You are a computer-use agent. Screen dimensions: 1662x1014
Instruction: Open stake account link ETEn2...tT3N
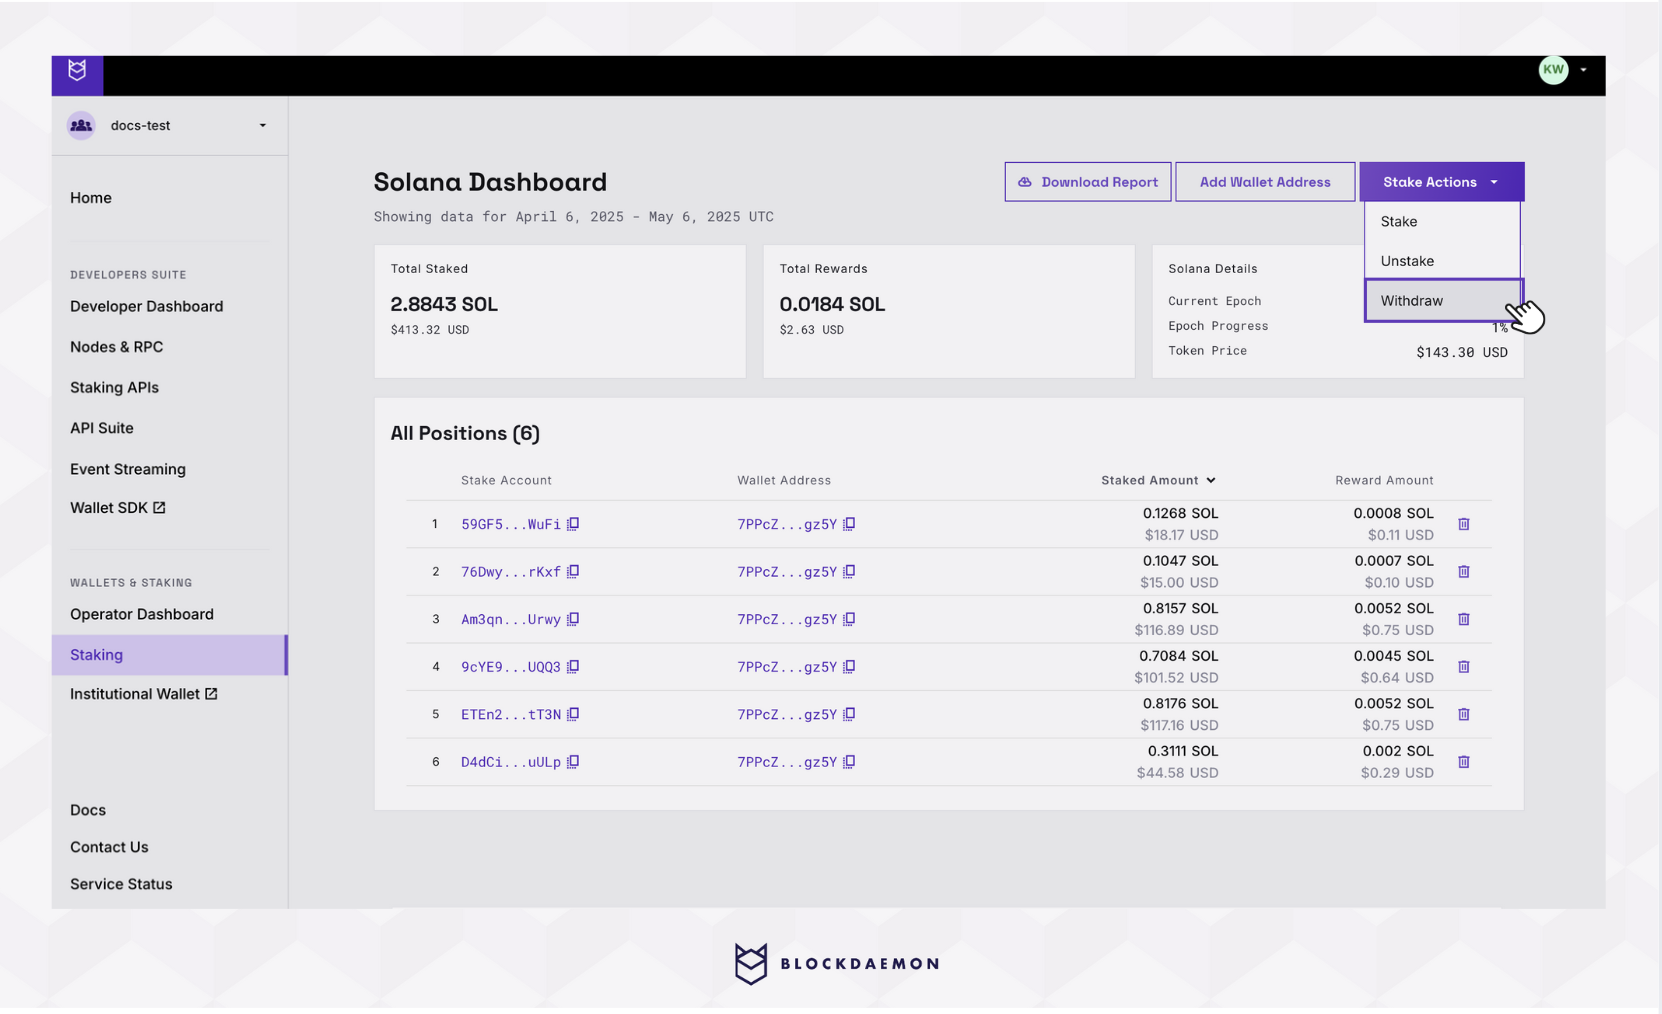511,714
